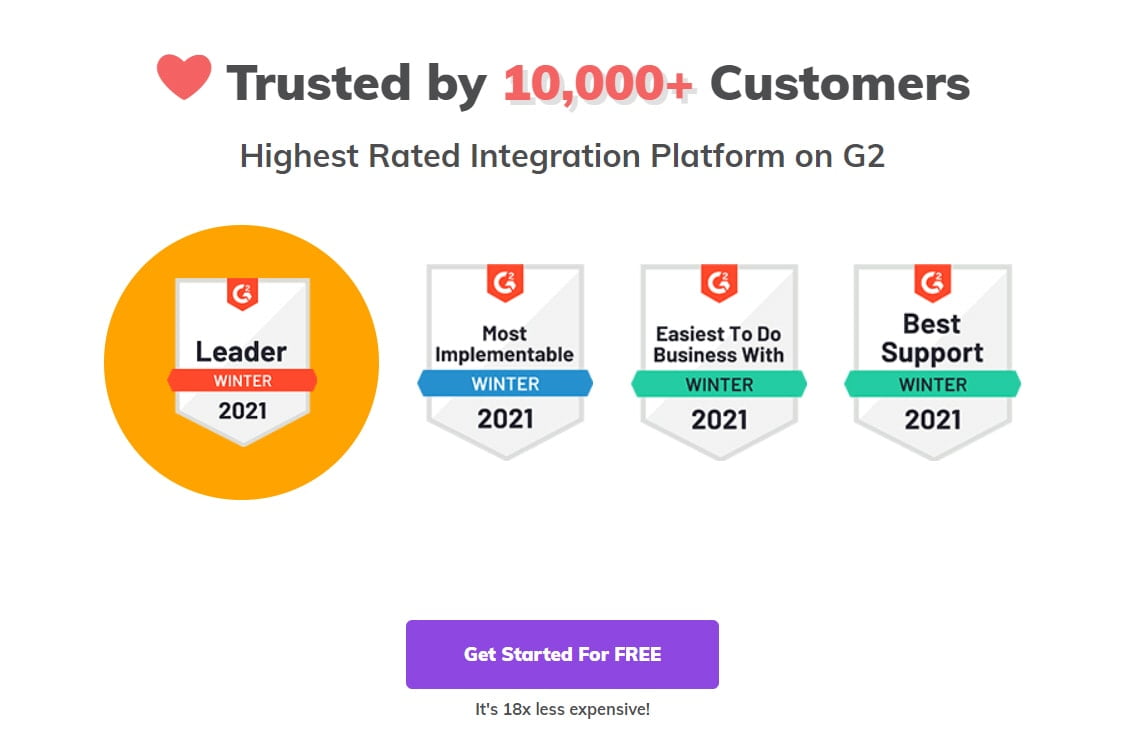Click 2021 on the Leader badge
This screenshot has height=755, width=1124.
click(243, 408)
